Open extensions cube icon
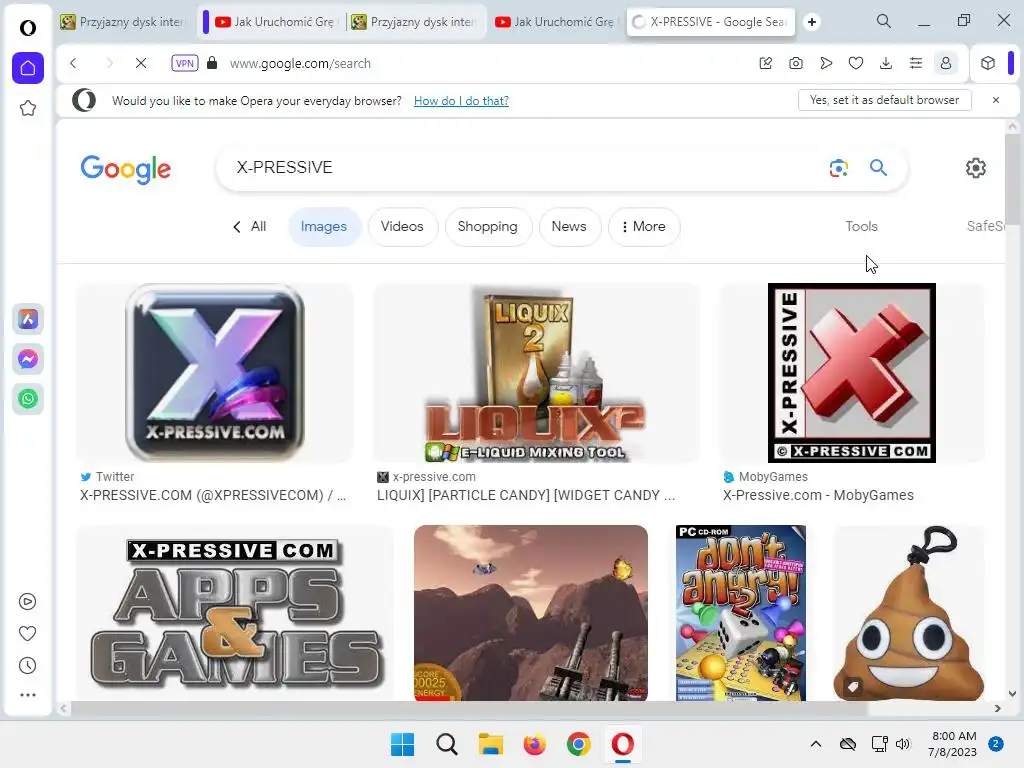The image size is (1024, 768). point(987,63)
